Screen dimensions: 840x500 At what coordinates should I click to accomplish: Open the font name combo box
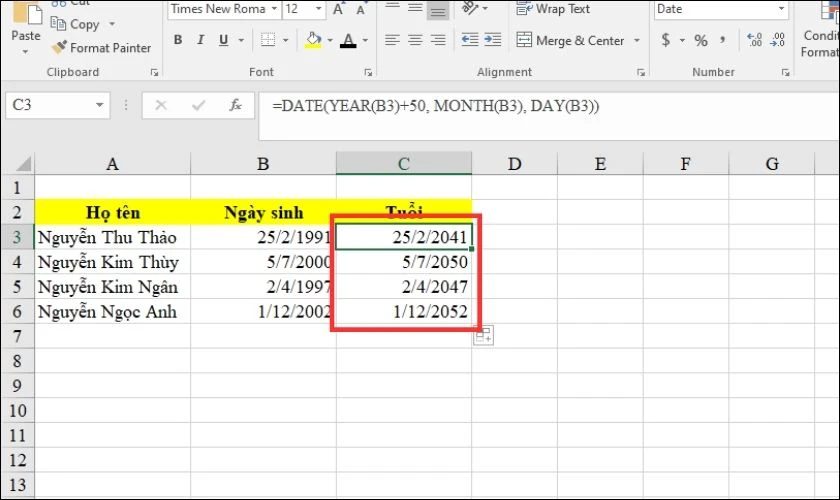point(224,9)
